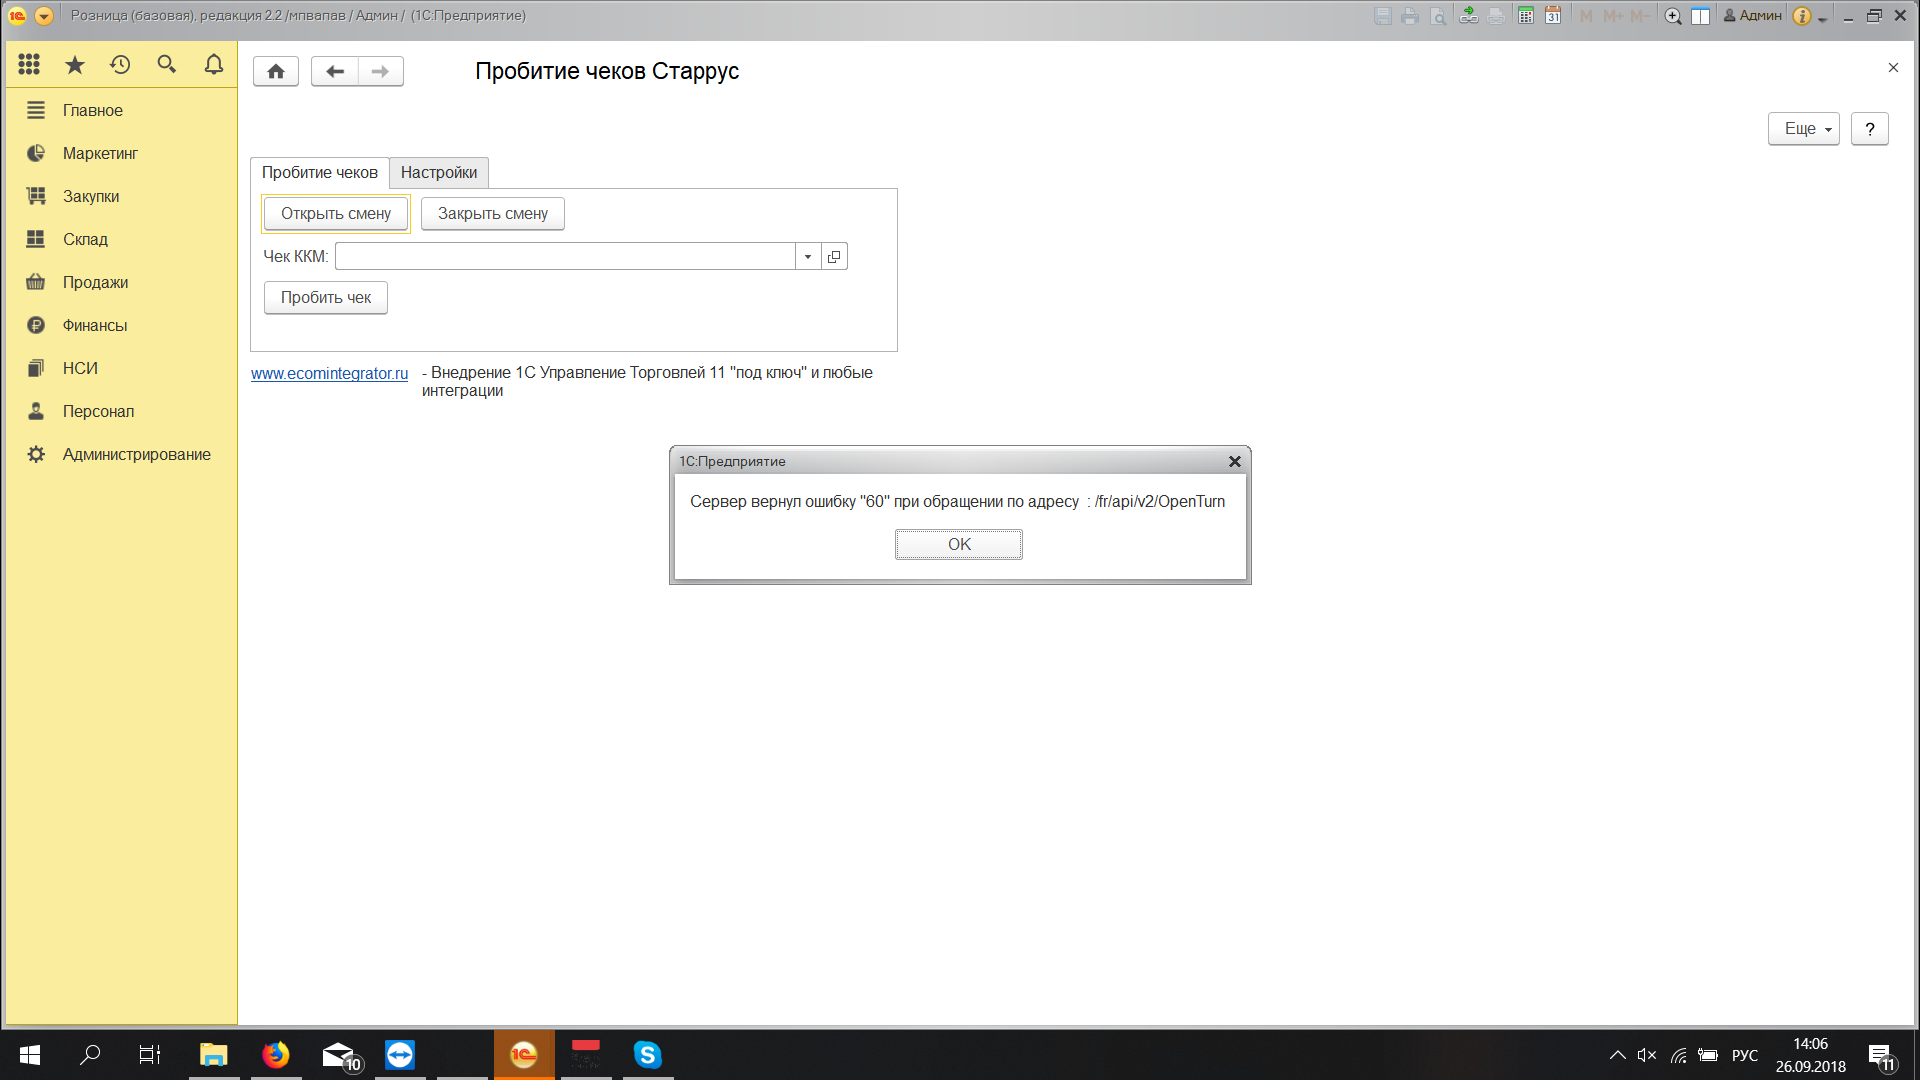Image resolution: width=1920 pixels, height=1080 pixels.
Task: Click the muted volume tray icon
Action: coord(1647,1056)
